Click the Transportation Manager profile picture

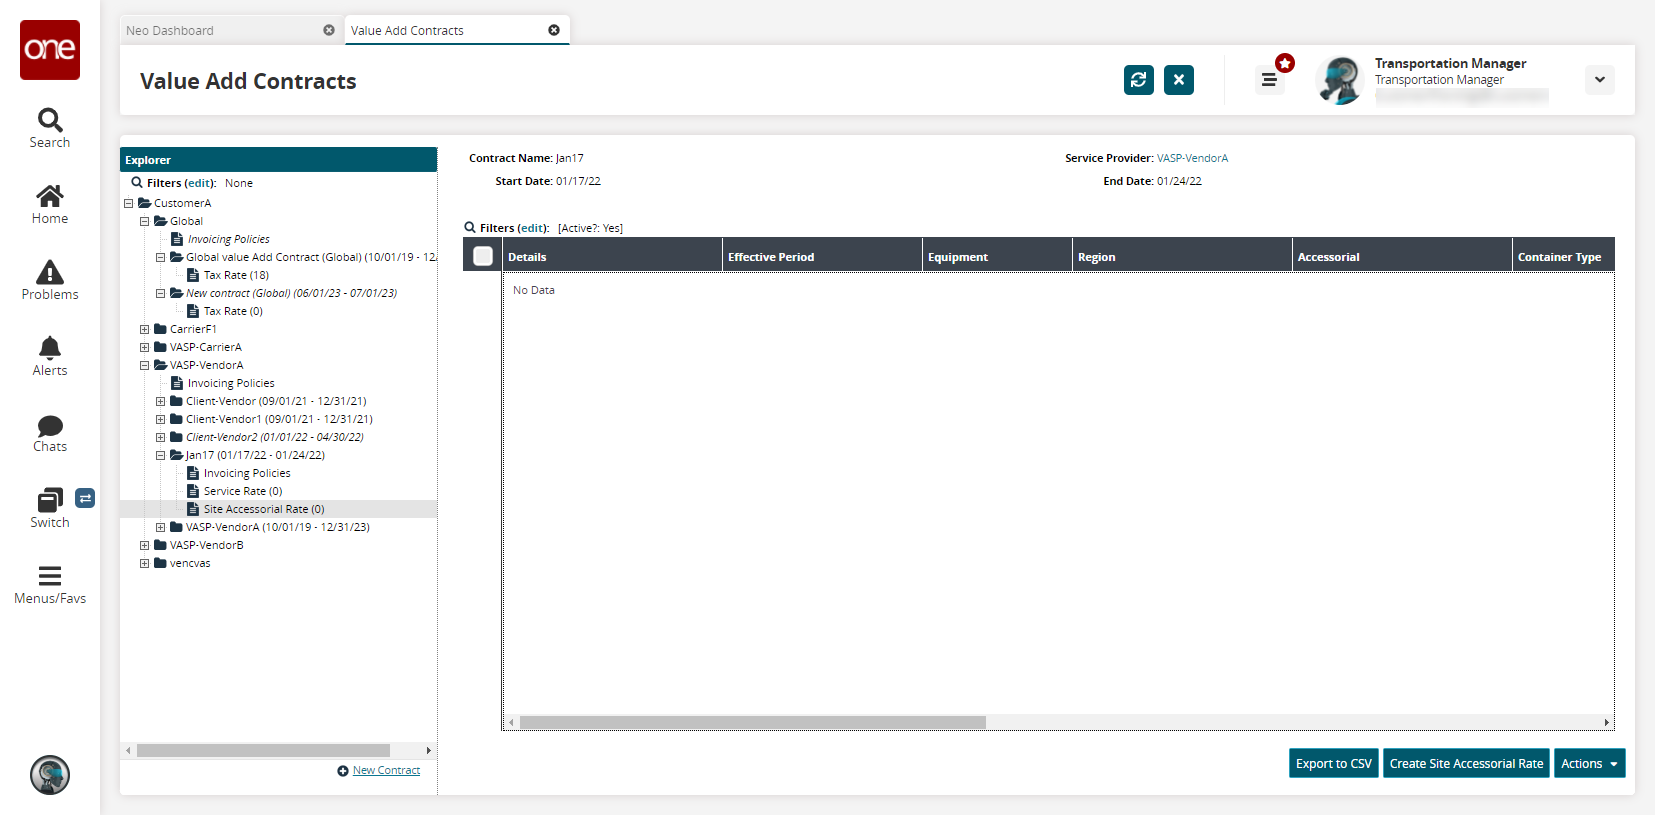pyautogui.click(x=1341, y=80)
